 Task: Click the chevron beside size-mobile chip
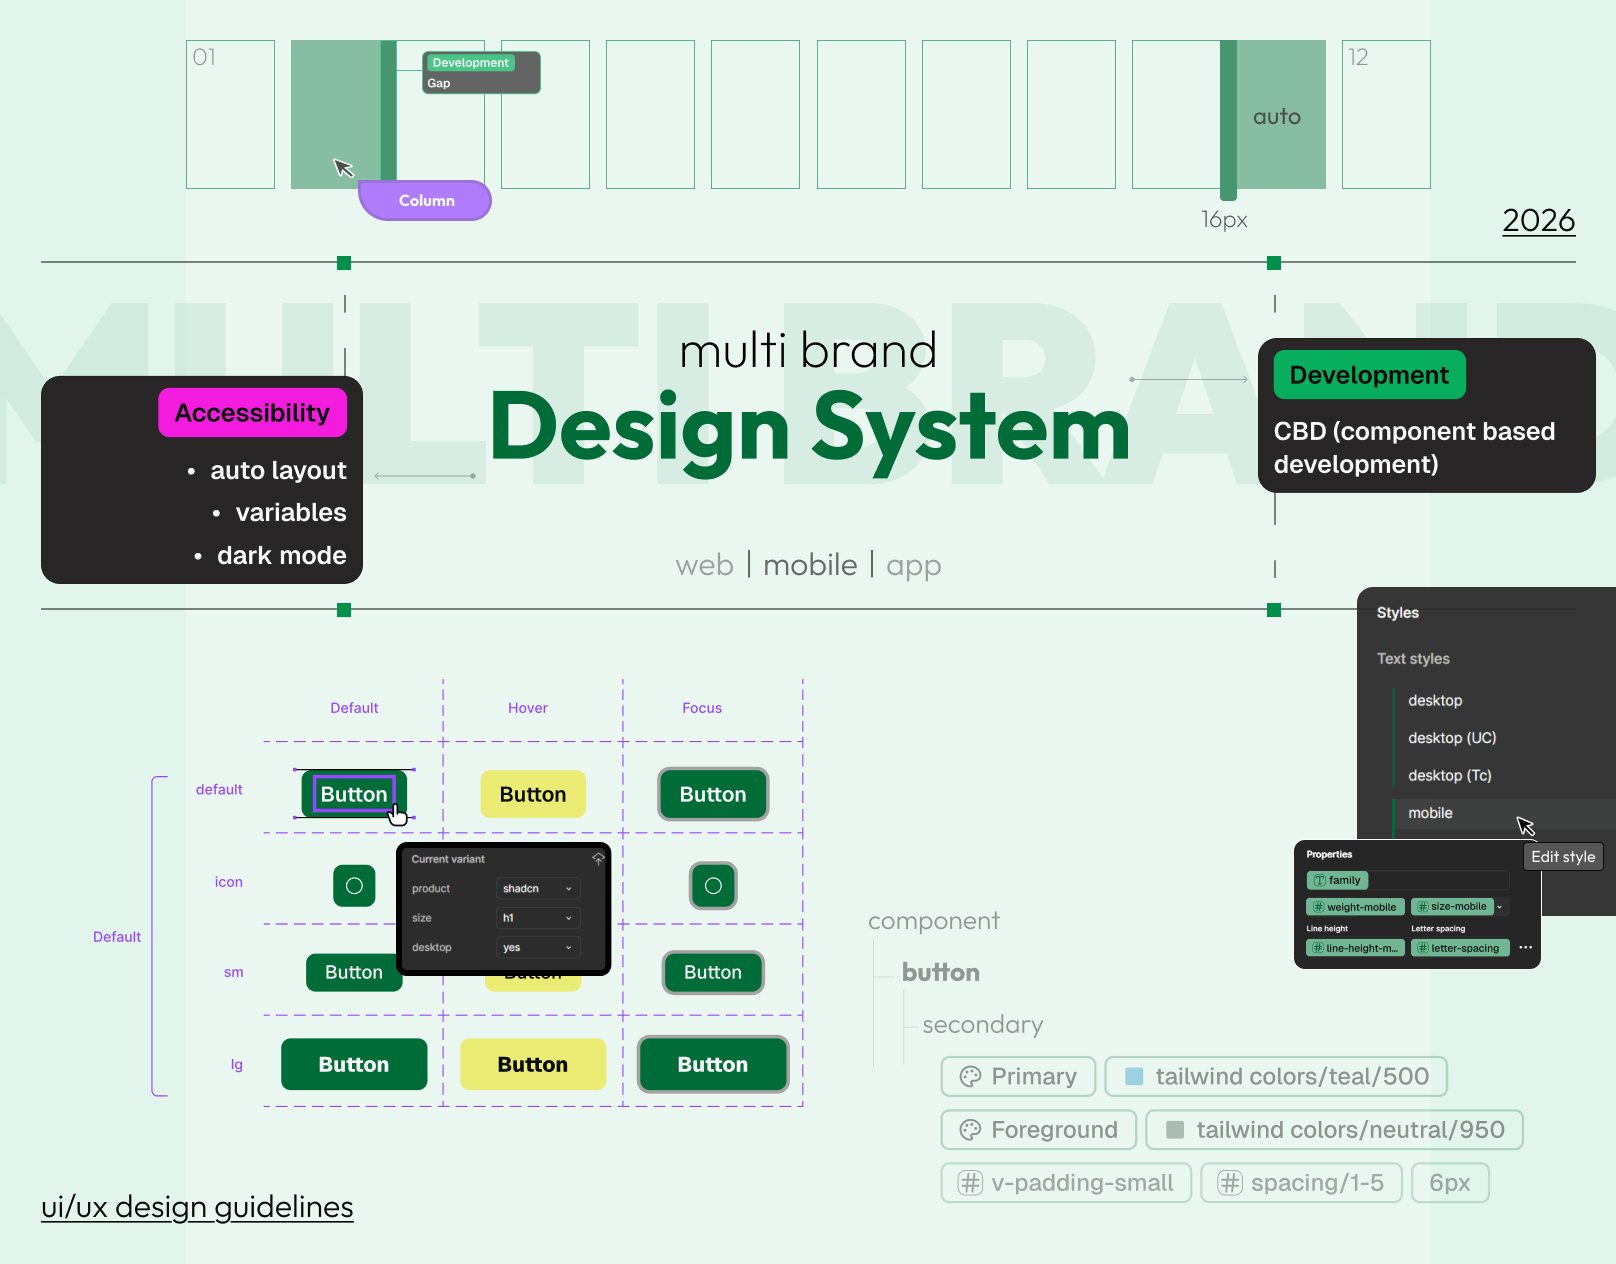(1500, 907)
